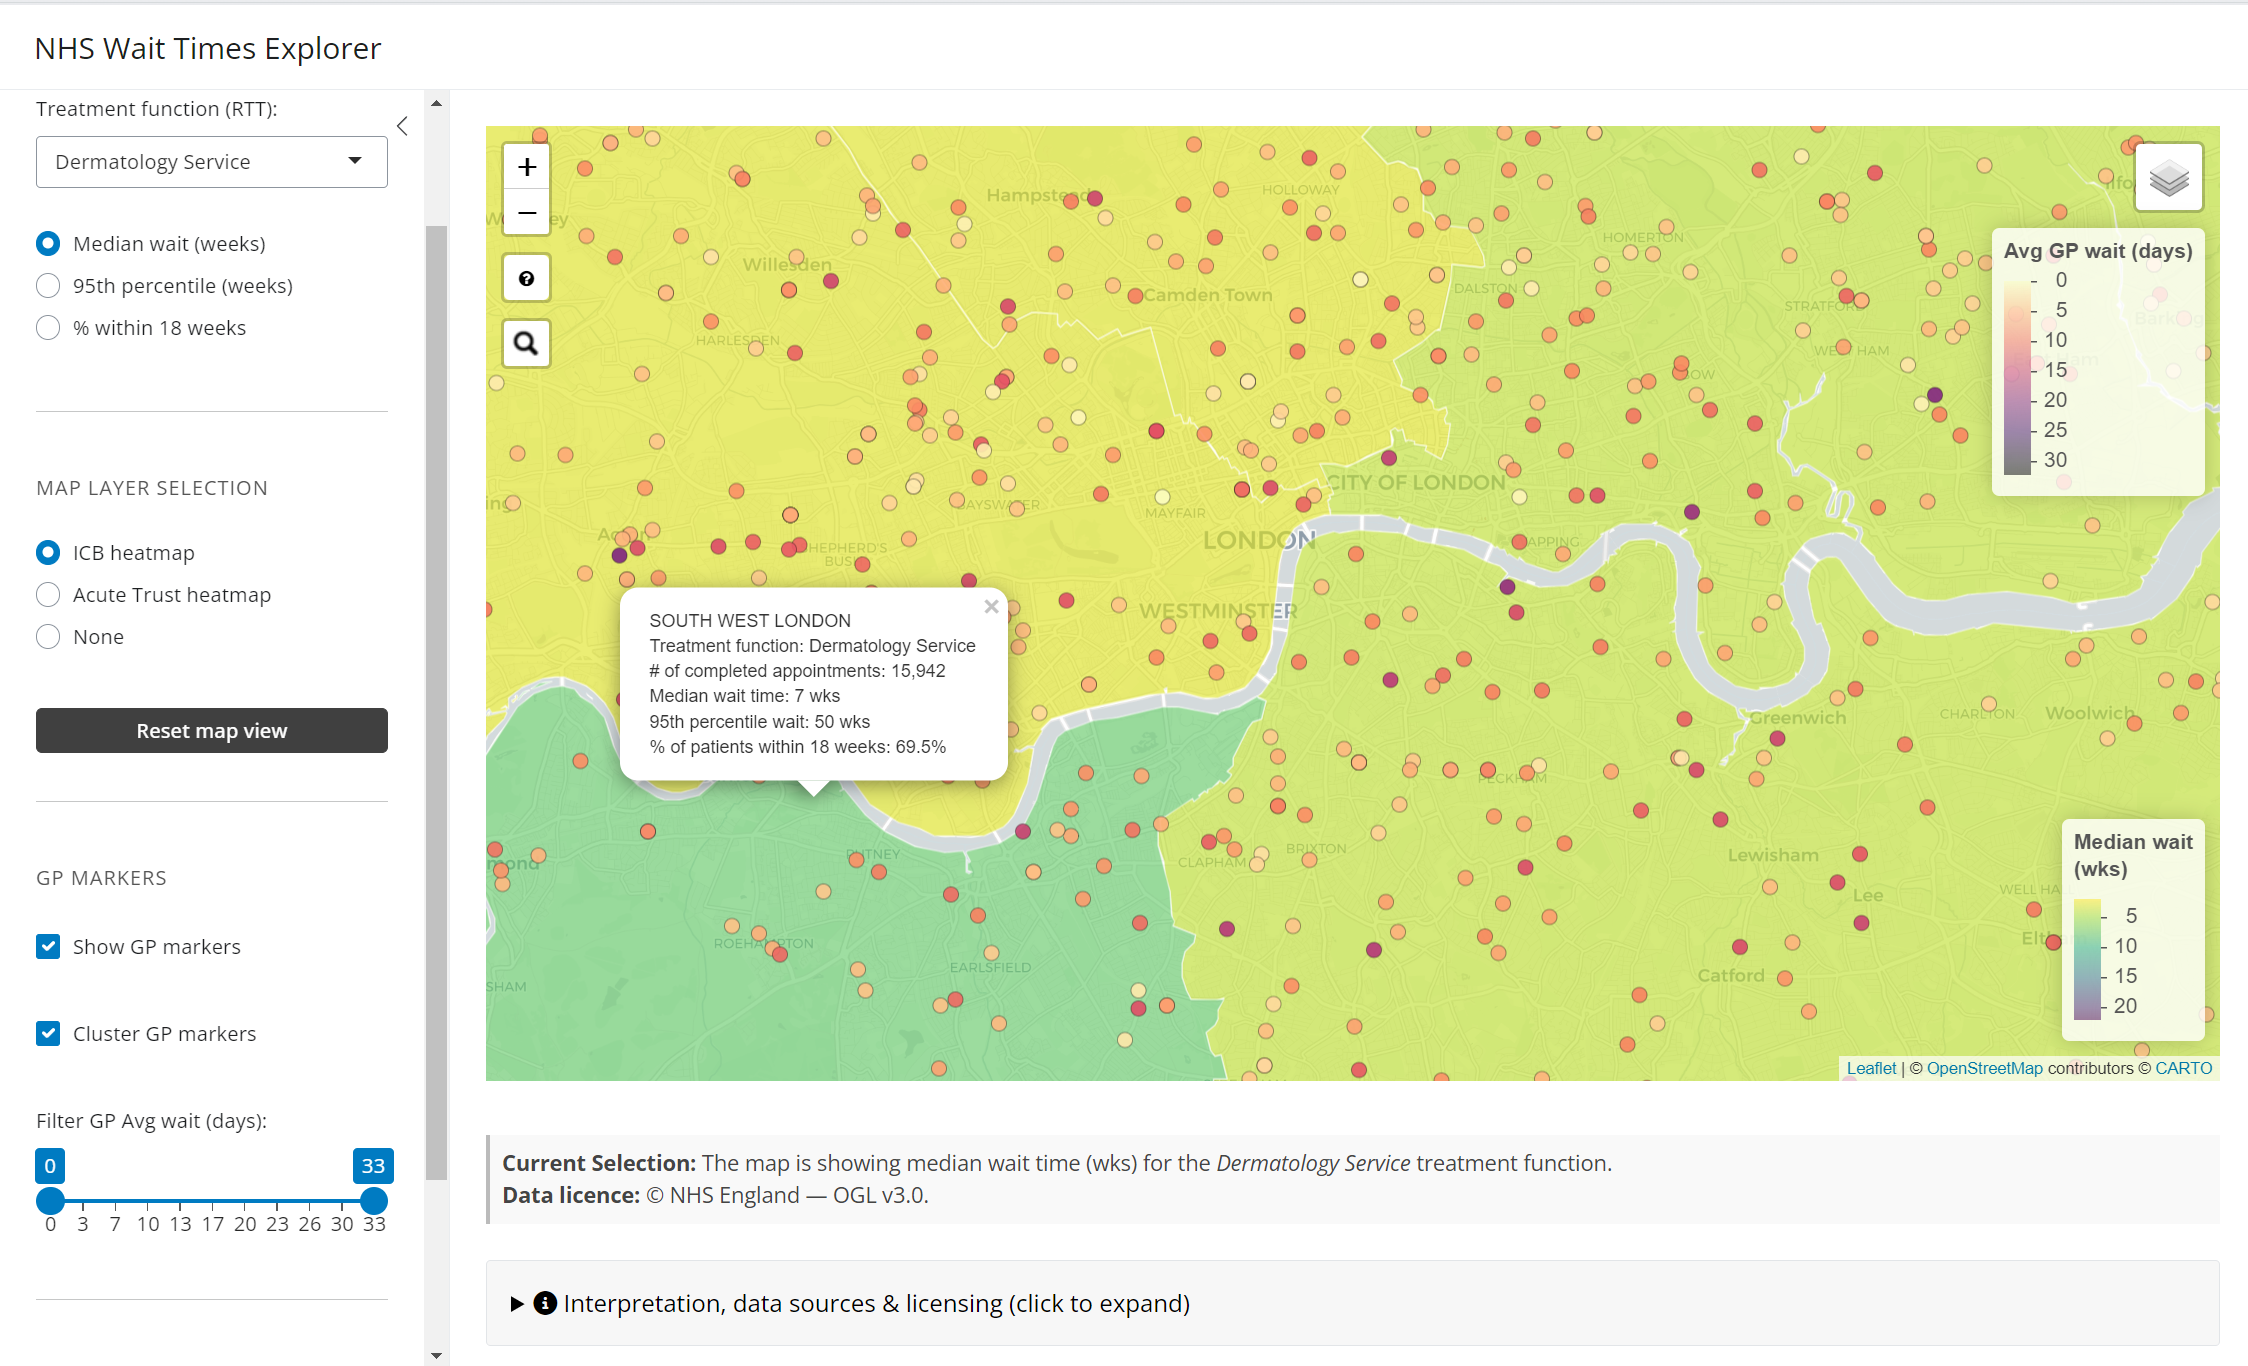Open the Leaflet attribution link
The height and width of the screenshot is (1366, 2248).
point(1870,1068)
